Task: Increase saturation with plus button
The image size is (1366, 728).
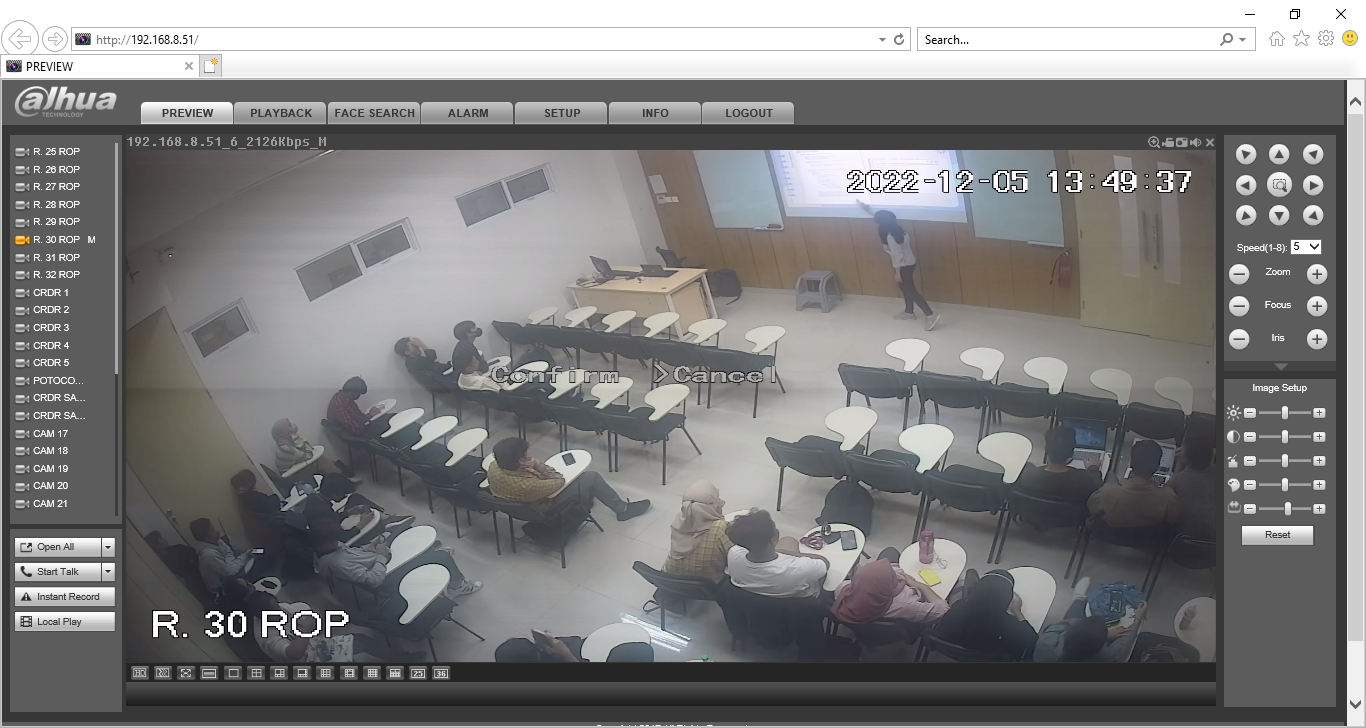Action: [1319, 461]
